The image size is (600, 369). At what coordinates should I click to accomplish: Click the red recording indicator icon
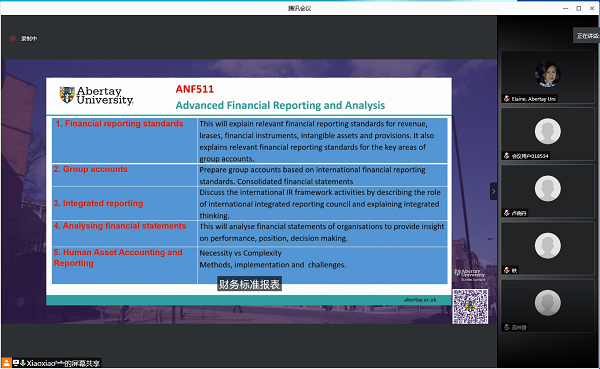coord(13,38)
